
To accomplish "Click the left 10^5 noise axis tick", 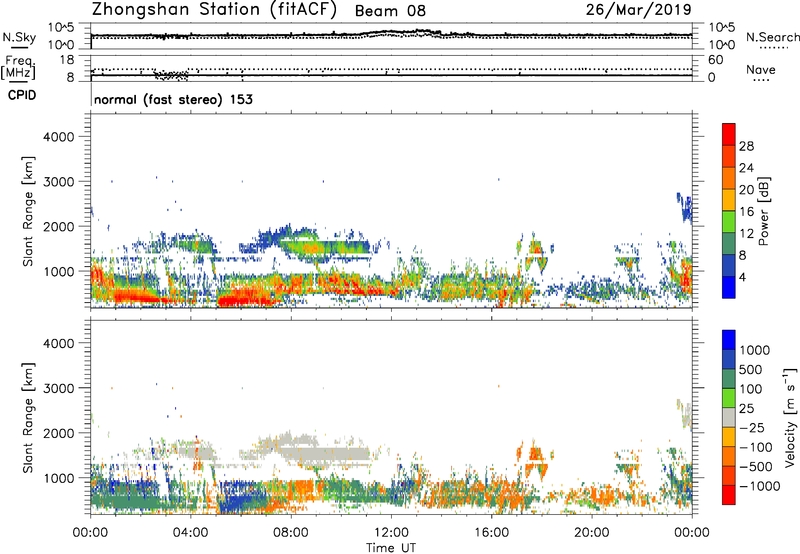I will tap(61, 28).
